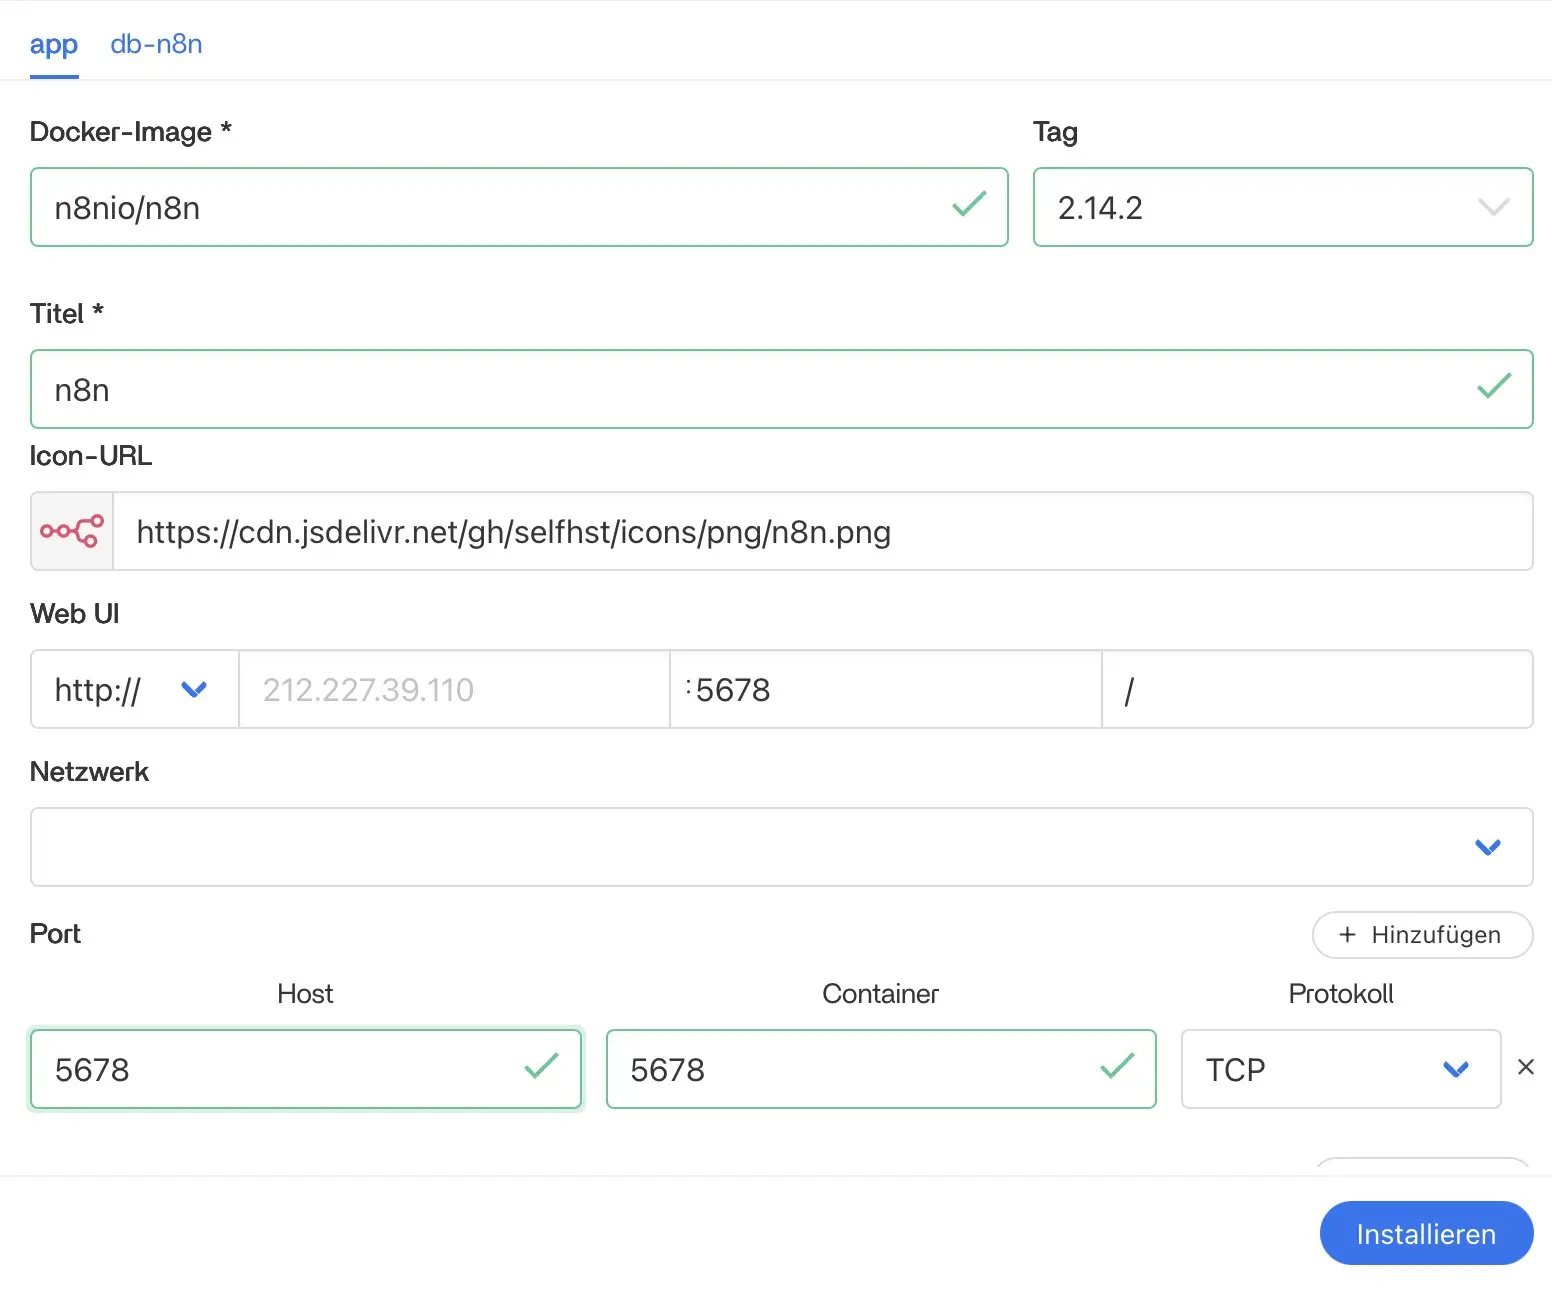Click the green checkmark in Docker-Image field

click(x=969, y=205)
